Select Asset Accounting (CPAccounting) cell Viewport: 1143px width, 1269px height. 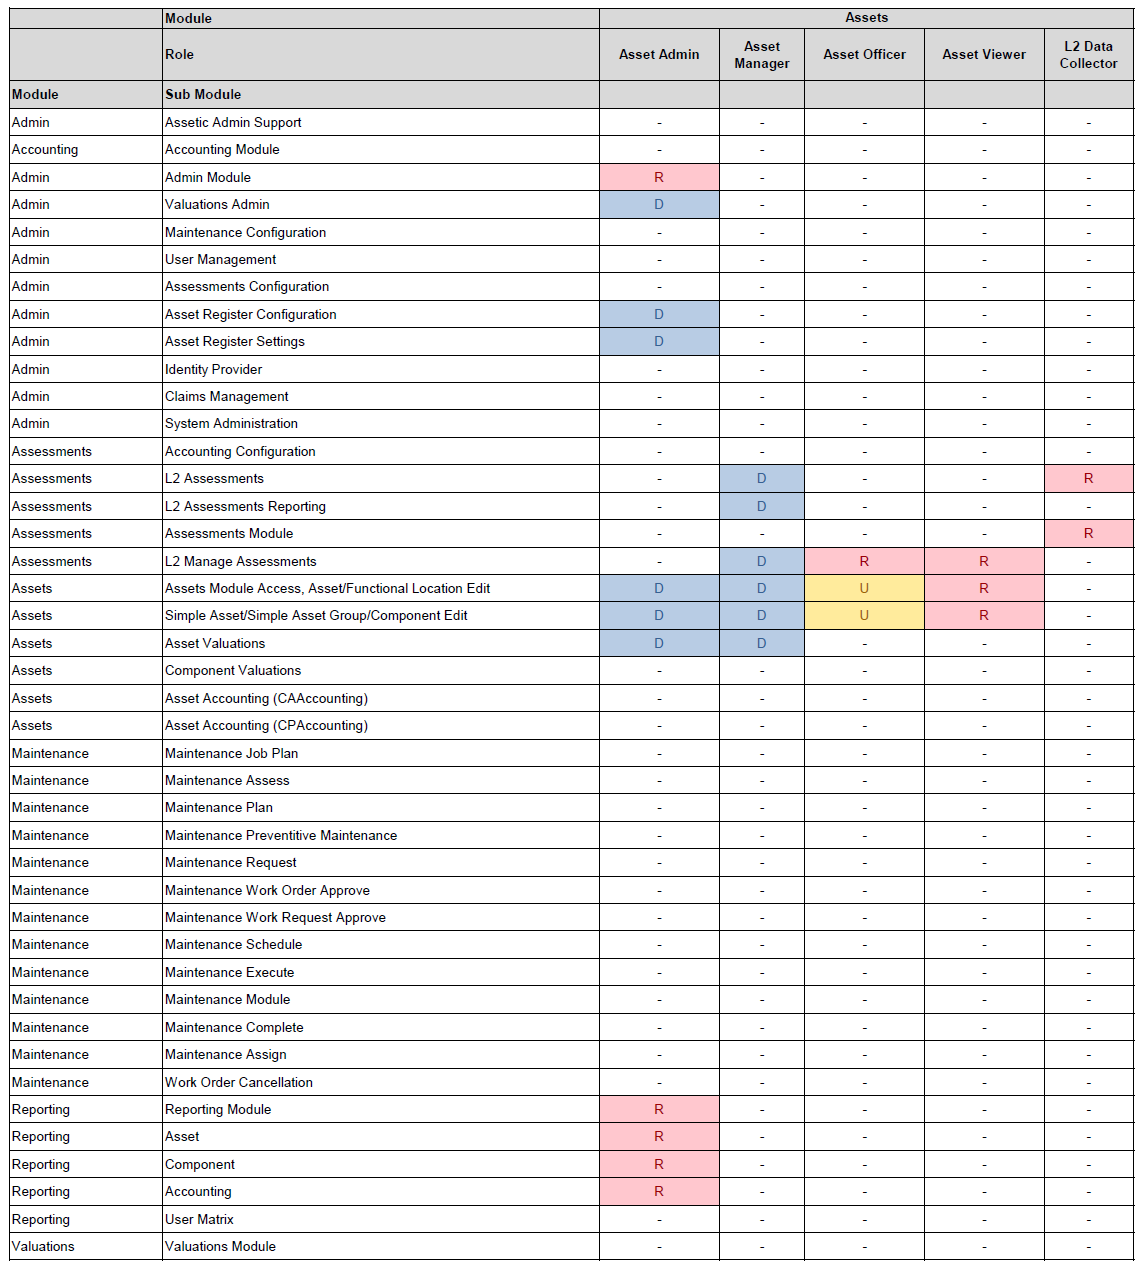coord(381,725)
